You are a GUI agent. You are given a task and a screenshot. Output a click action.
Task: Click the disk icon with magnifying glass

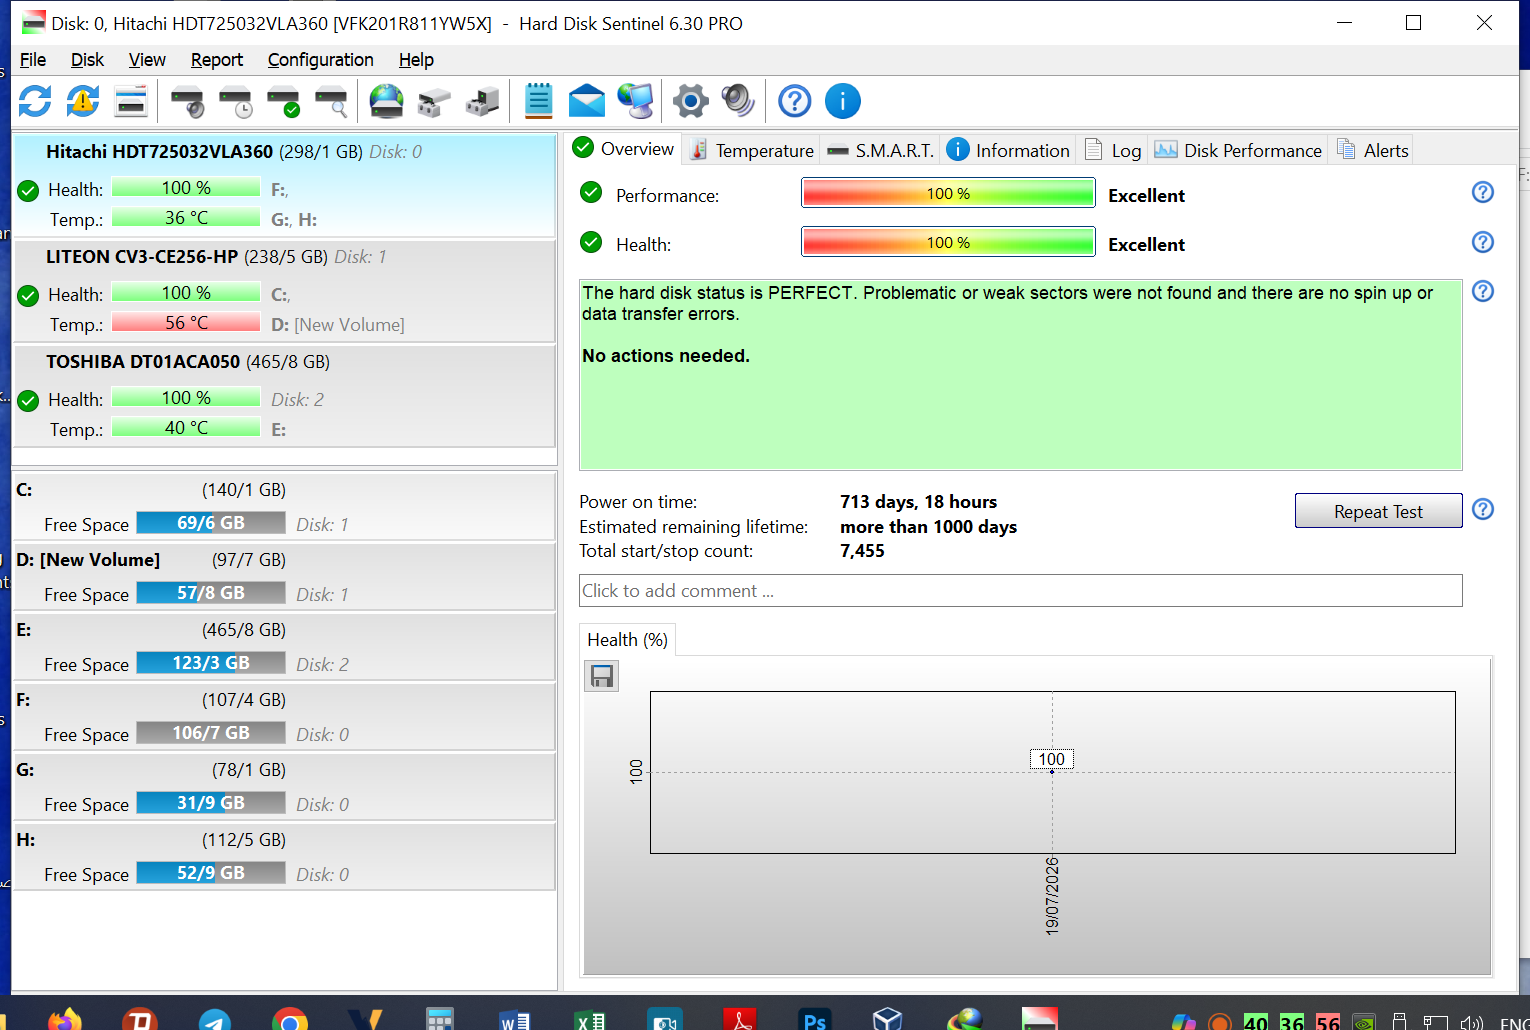pos(331,101)
